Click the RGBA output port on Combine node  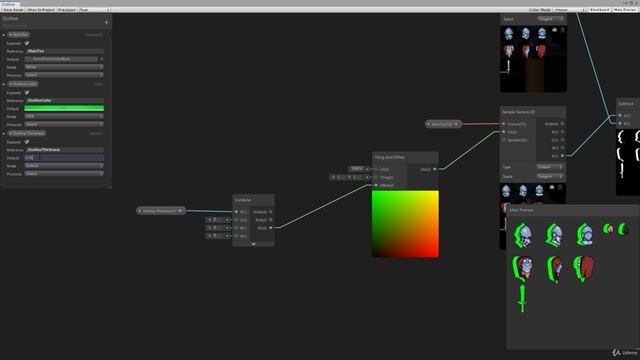271,212
